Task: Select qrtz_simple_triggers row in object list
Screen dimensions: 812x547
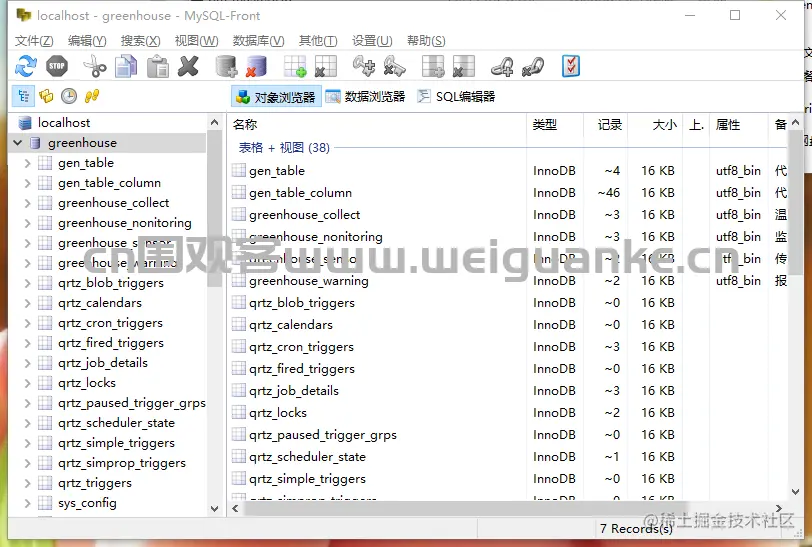Action: [509, 479]
